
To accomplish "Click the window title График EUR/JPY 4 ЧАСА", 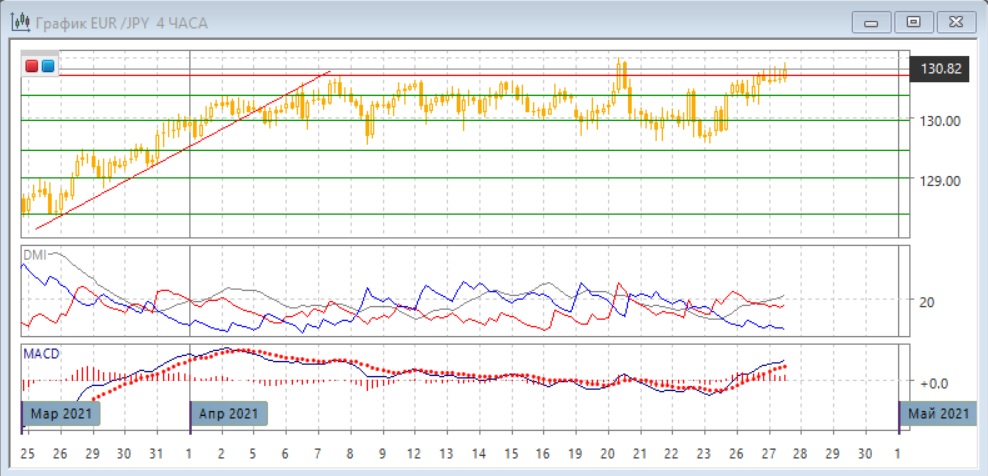I will pyautogui.click(x=121, y=23).
